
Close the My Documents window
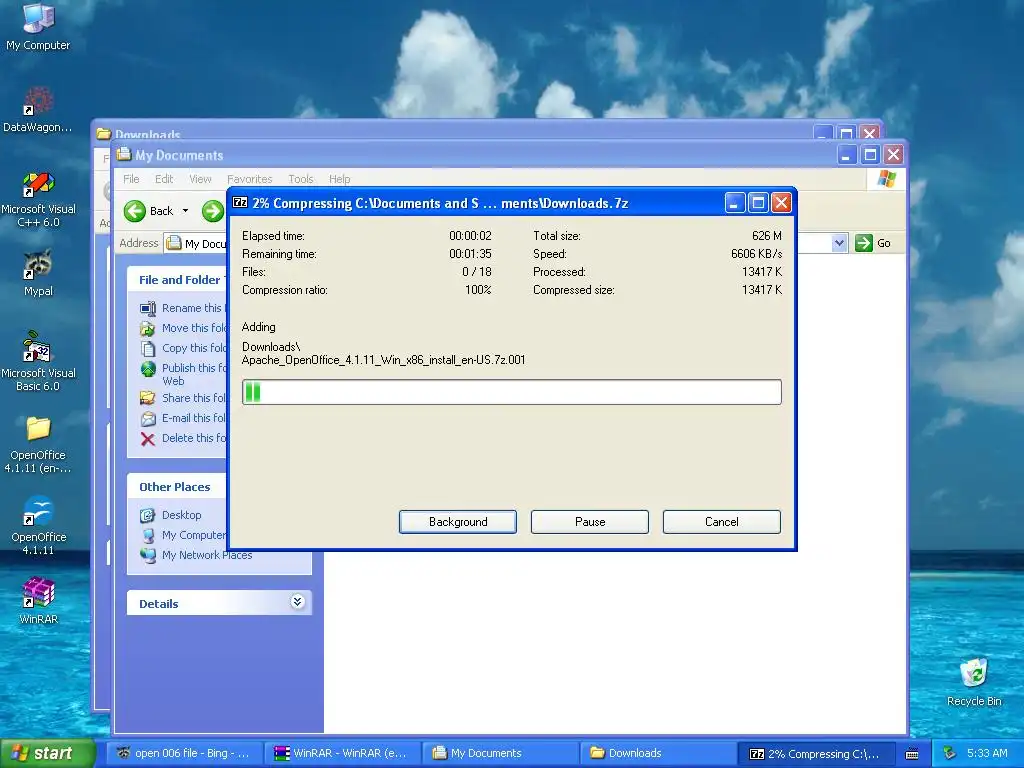[x=893, y=155]
